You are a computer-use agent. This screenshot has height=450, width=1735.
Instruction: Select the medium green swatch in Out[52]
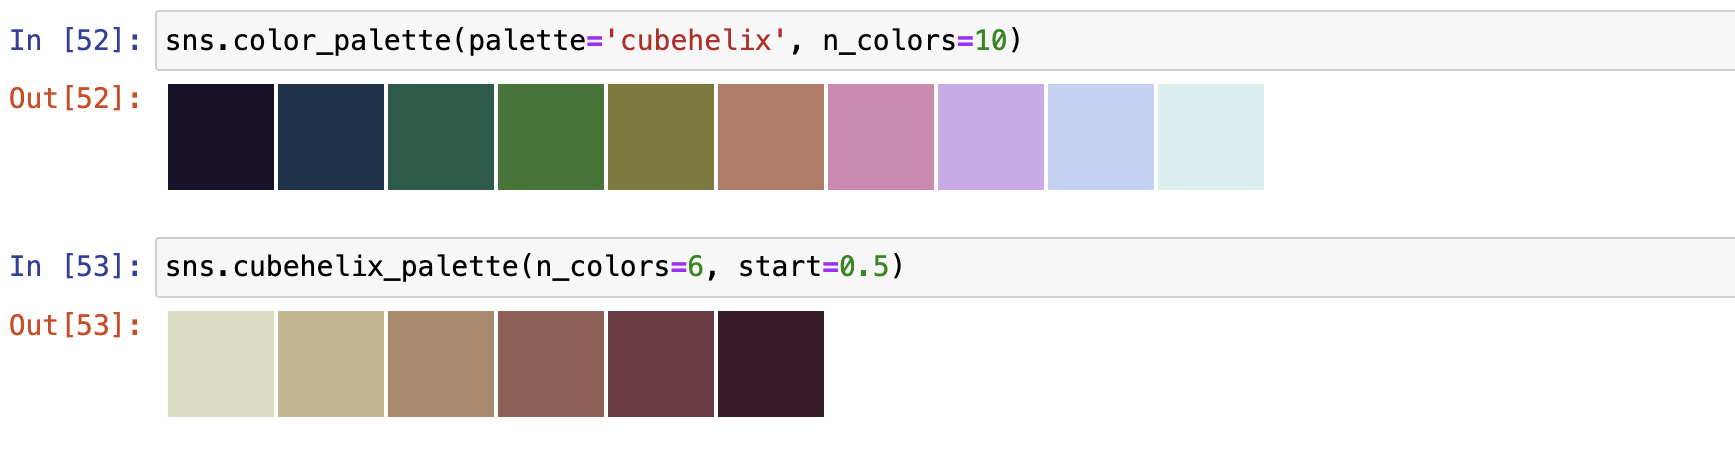pos(551,137)
